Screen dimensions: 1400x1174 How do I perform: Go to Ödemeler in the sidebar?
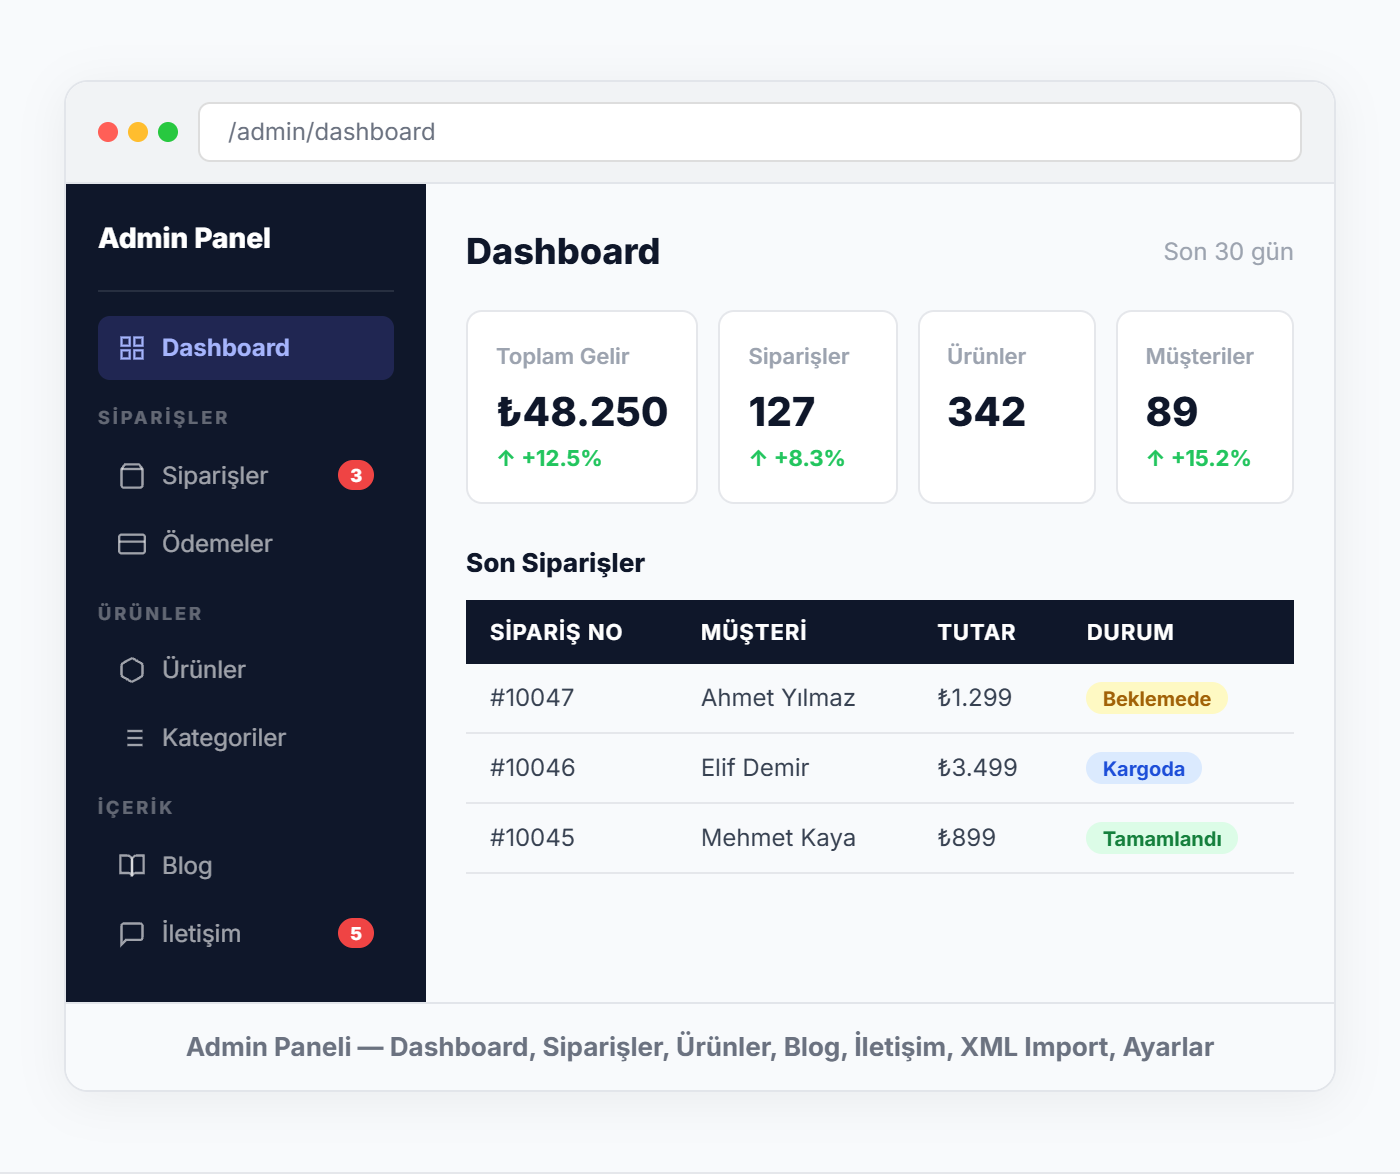point(246,544)
